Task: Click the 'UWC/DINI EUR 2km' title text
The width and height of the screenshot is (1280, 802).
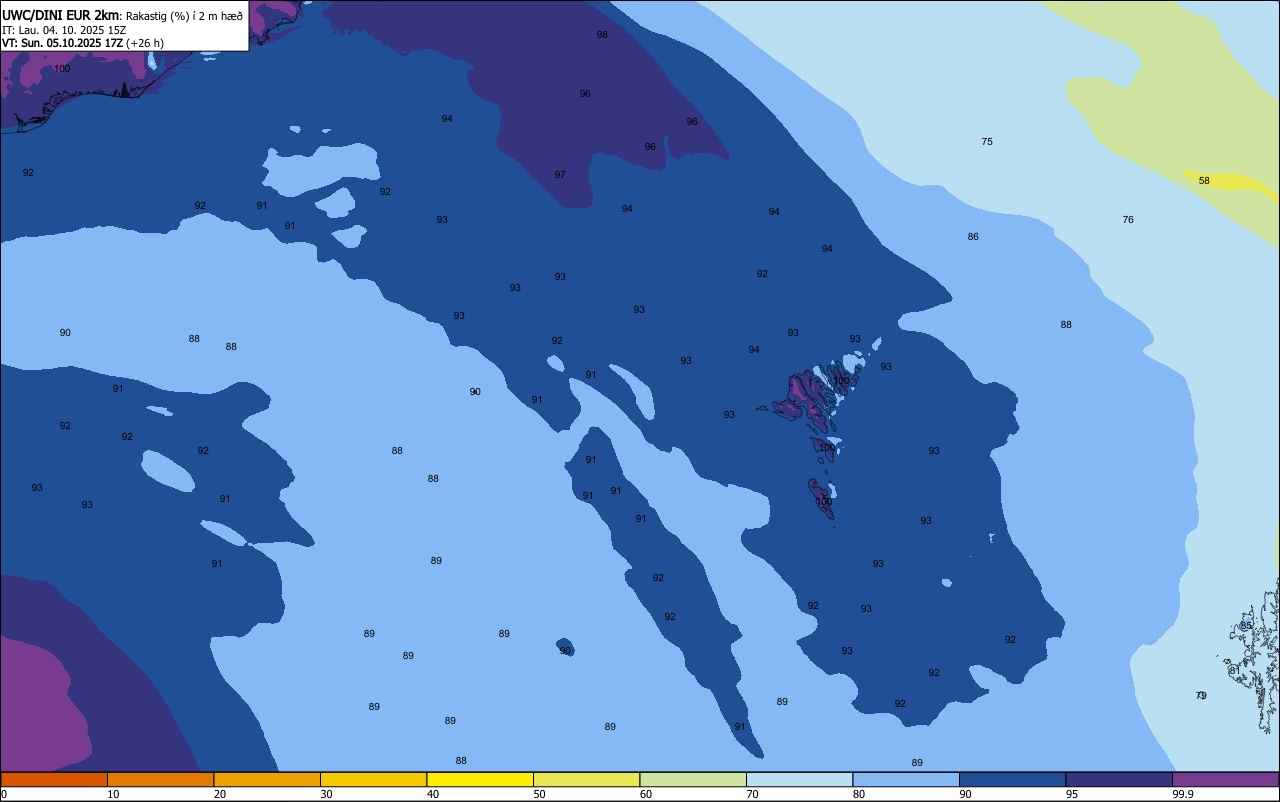Action: [x=61, y=14]
